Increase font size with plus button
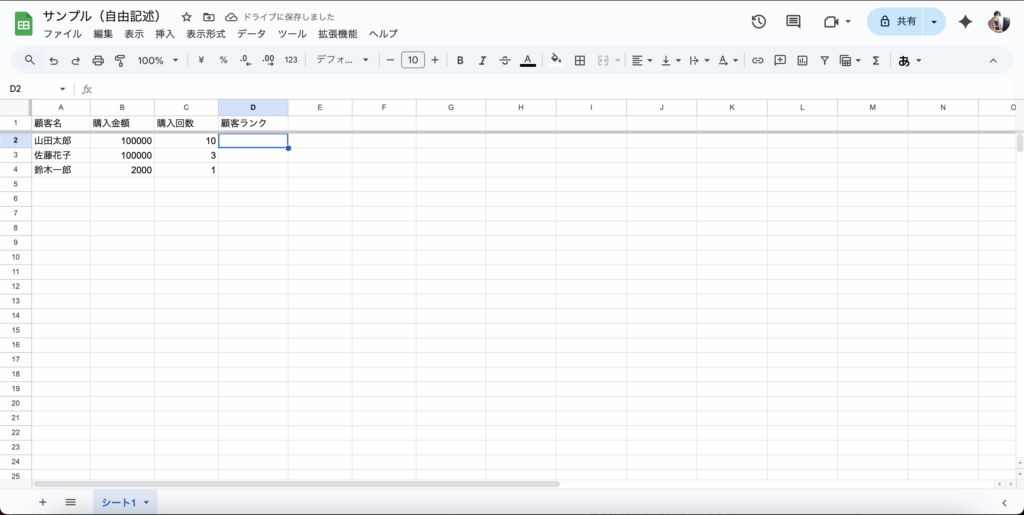 pos(435,60)
